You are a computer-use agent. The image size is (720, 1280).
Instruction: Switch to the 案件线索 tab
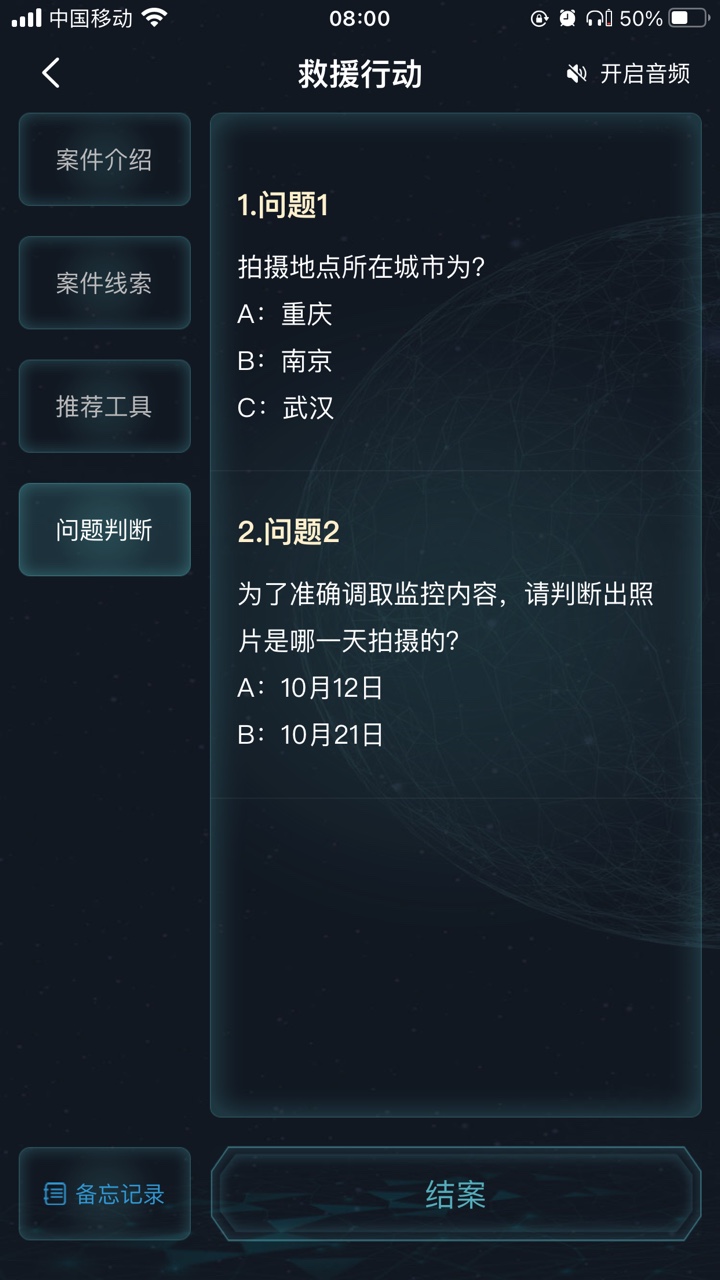pyautogui.click(x=104, y=283)
